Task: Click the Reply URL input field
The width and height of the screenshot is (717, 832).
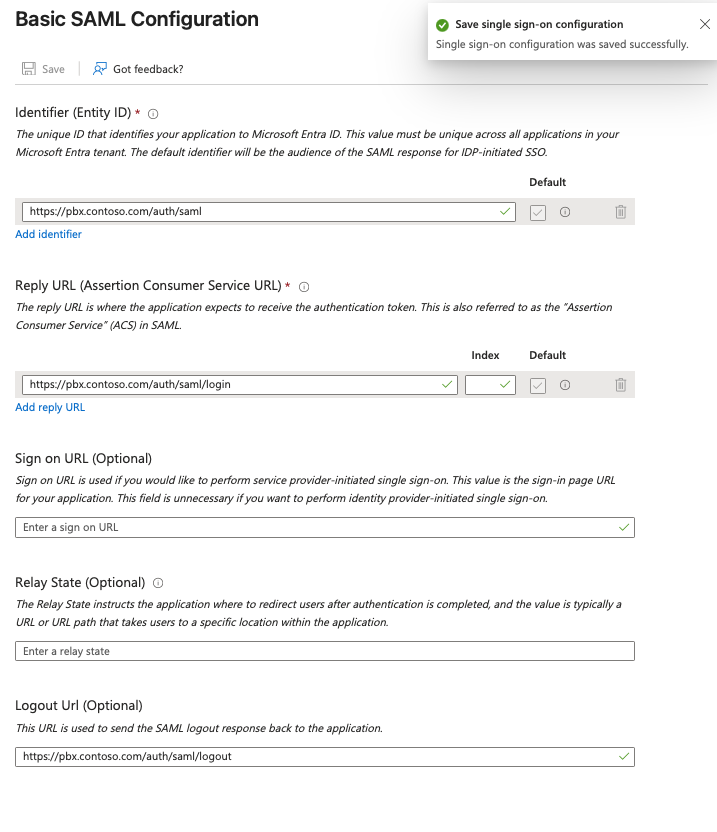Action: (x=230, y=385)
